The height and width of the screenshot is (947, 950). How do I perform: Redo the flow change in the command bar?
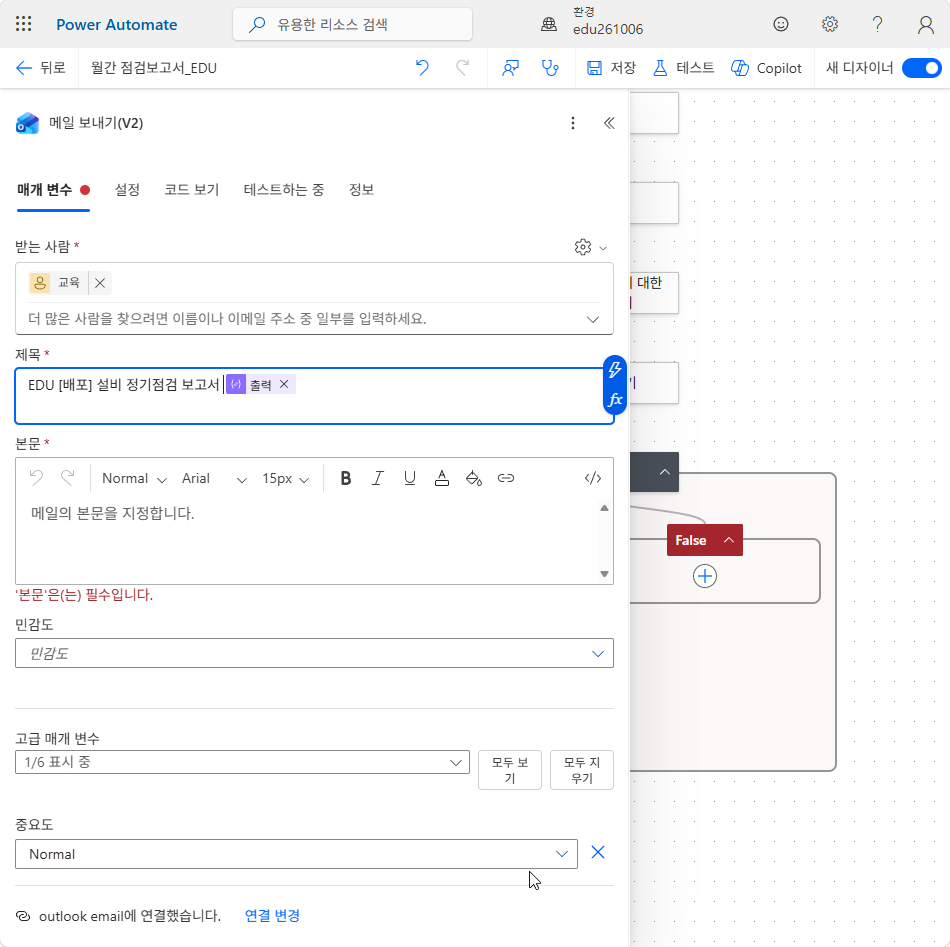[462, 68]
